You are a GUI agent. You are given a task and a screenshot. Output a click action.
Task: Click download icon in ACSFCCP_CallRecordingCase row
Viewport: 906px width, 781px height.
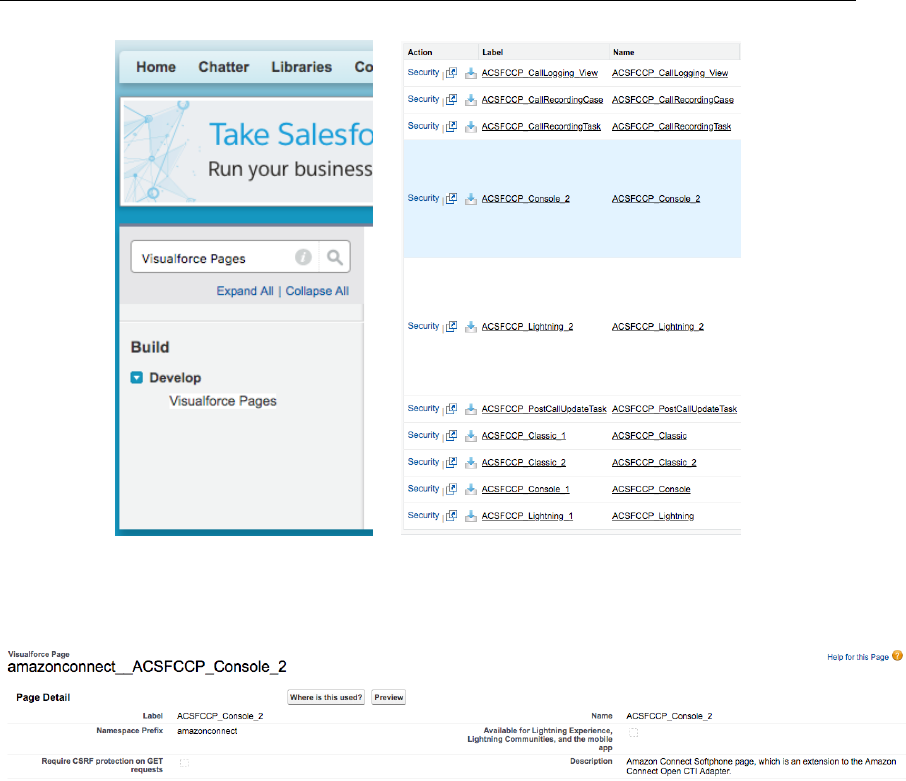[471, 99]
